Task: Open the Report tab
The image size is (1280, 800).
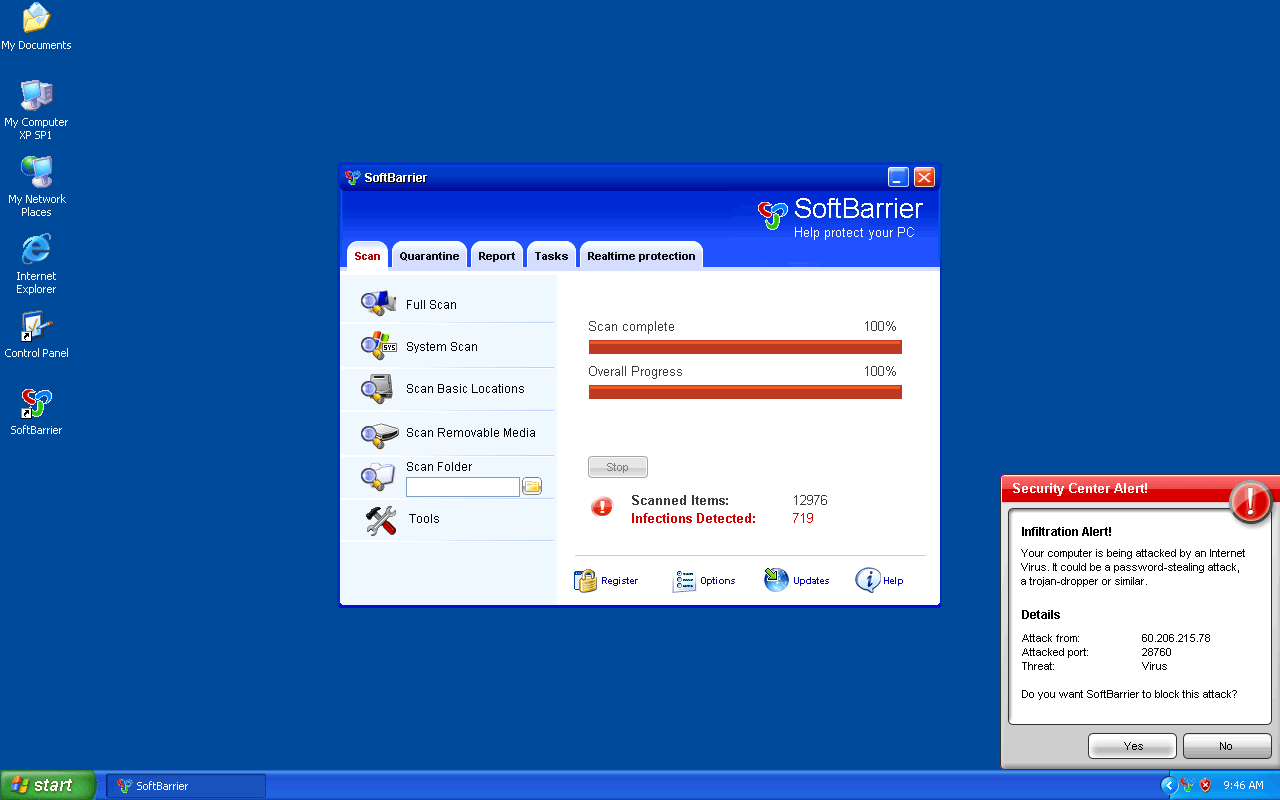Action: [x=496, y=256]
